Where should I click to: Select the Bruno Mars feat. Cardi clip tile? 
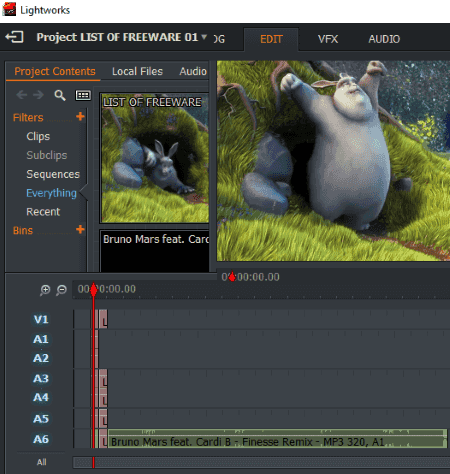click(x=155, y=251)
